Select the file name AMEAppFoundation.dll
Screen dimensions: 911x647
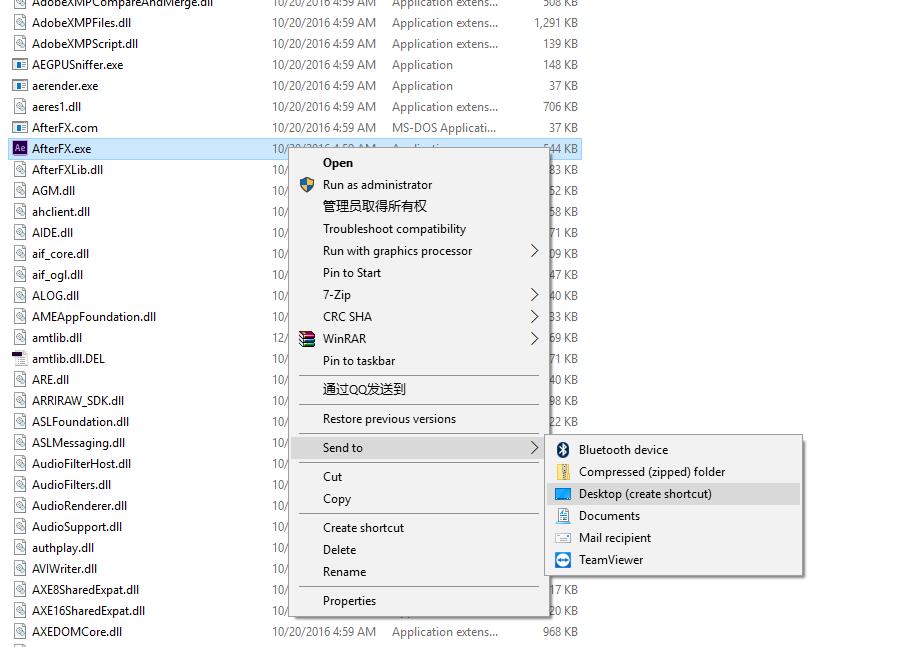pos(94,317)
